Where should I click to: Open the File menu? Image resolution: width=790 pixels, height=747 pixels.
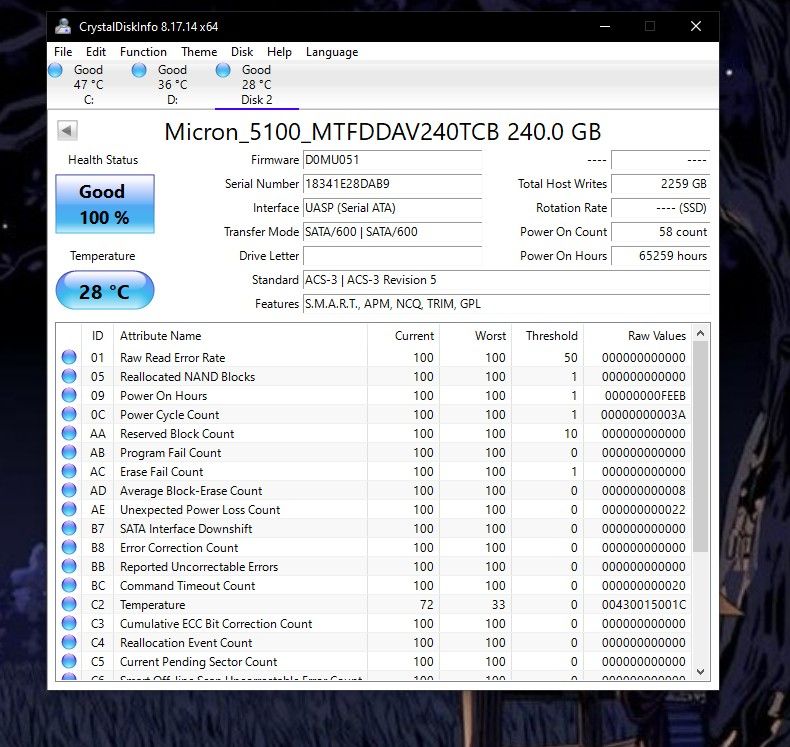[x=63, y=52]
